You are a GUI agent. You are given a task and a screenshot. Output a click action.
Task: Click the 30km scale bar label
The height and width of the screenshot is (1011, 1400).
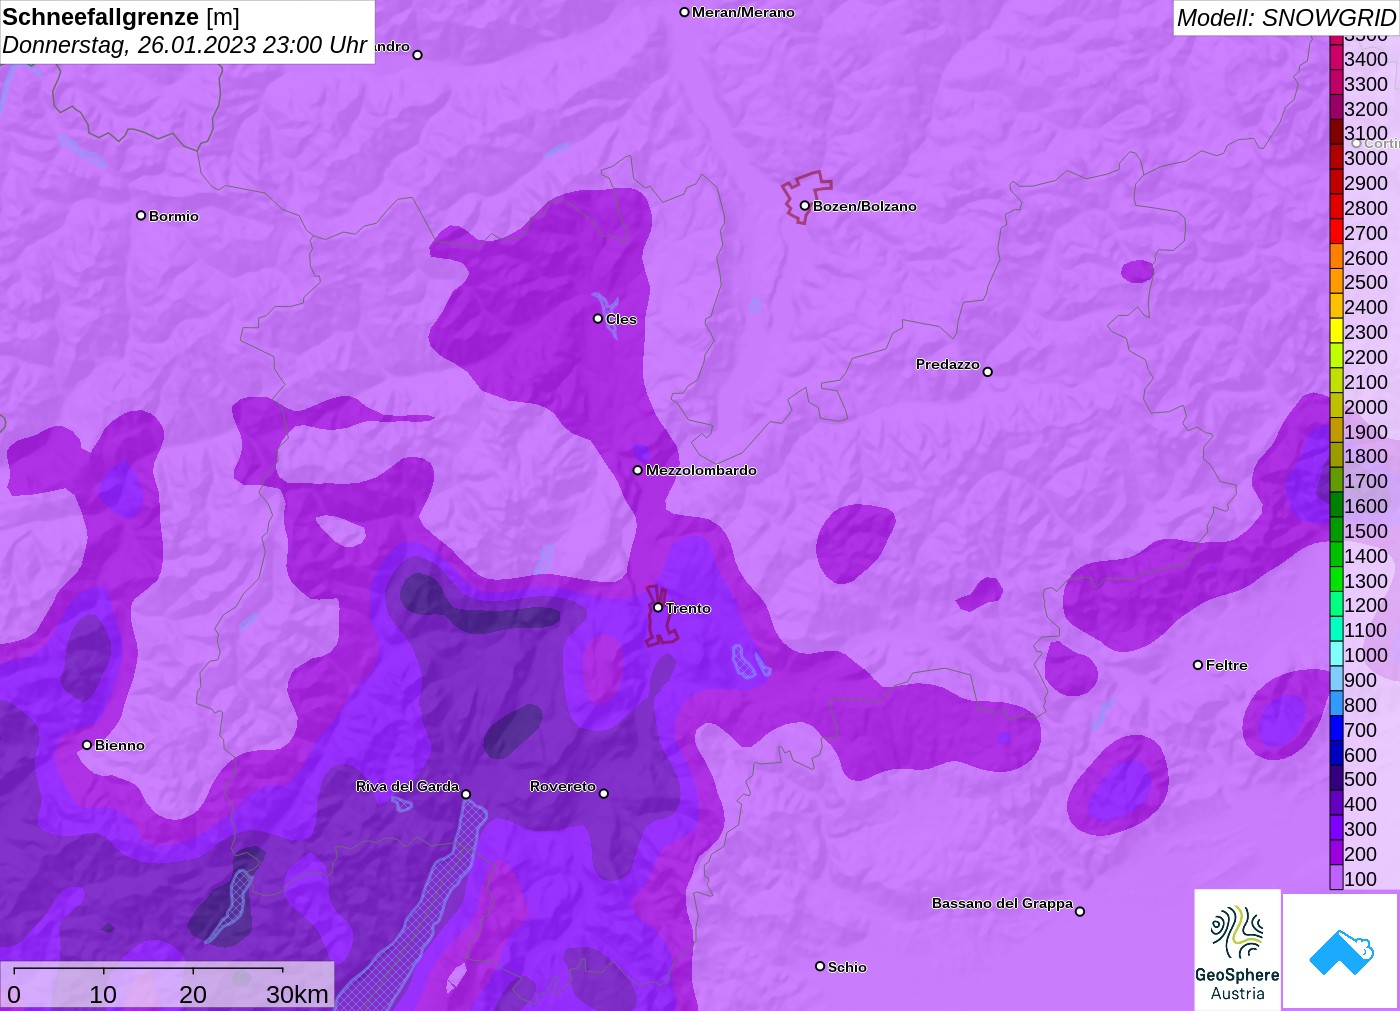pyautogui.click(x=297, y=994)
